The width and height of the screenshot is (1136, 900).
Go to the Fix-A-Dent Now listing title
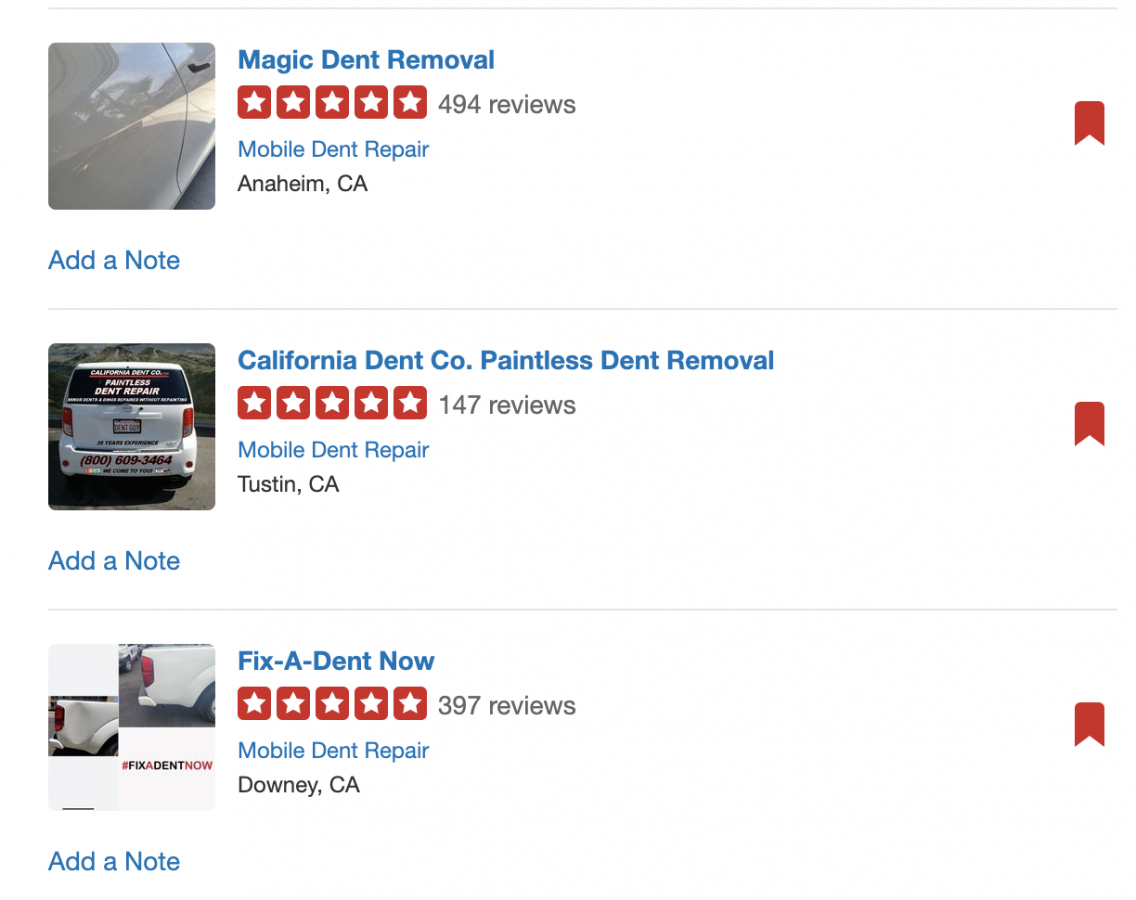[x=336, y=661]
